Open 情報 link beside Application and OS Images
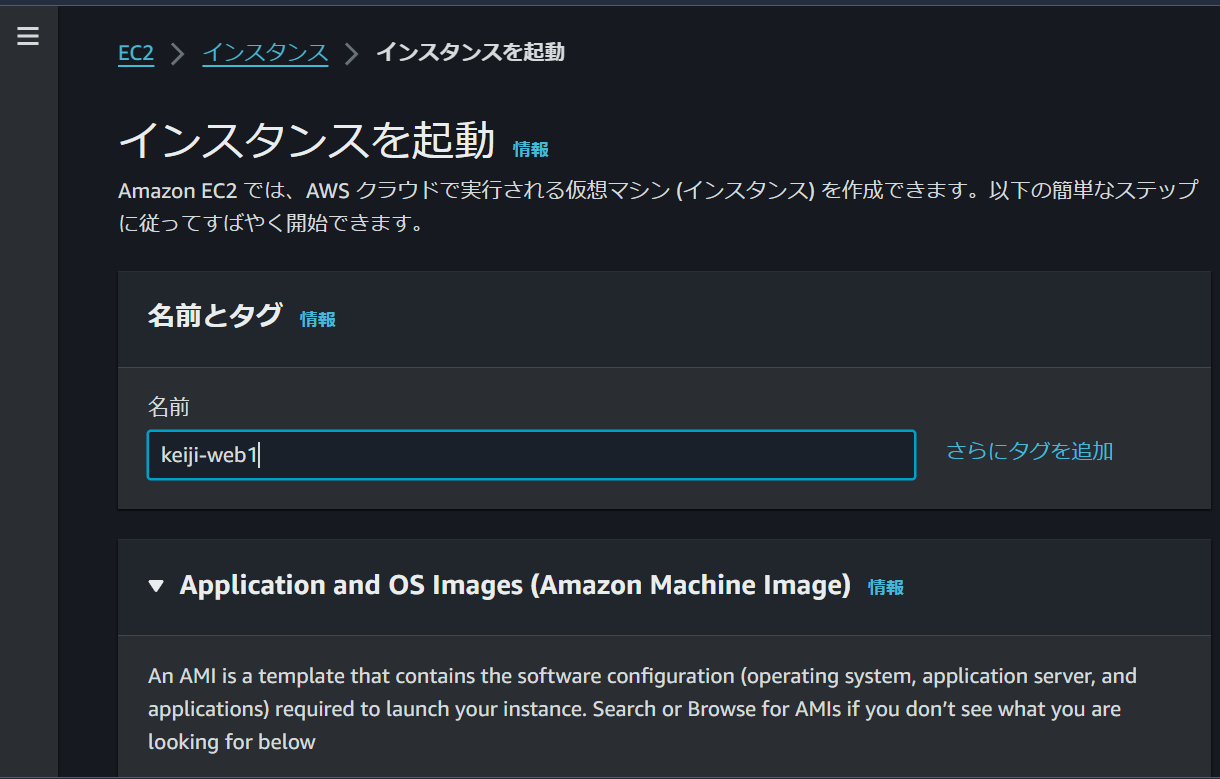This screenshot has height=779, width=1220. coord(886,588)
